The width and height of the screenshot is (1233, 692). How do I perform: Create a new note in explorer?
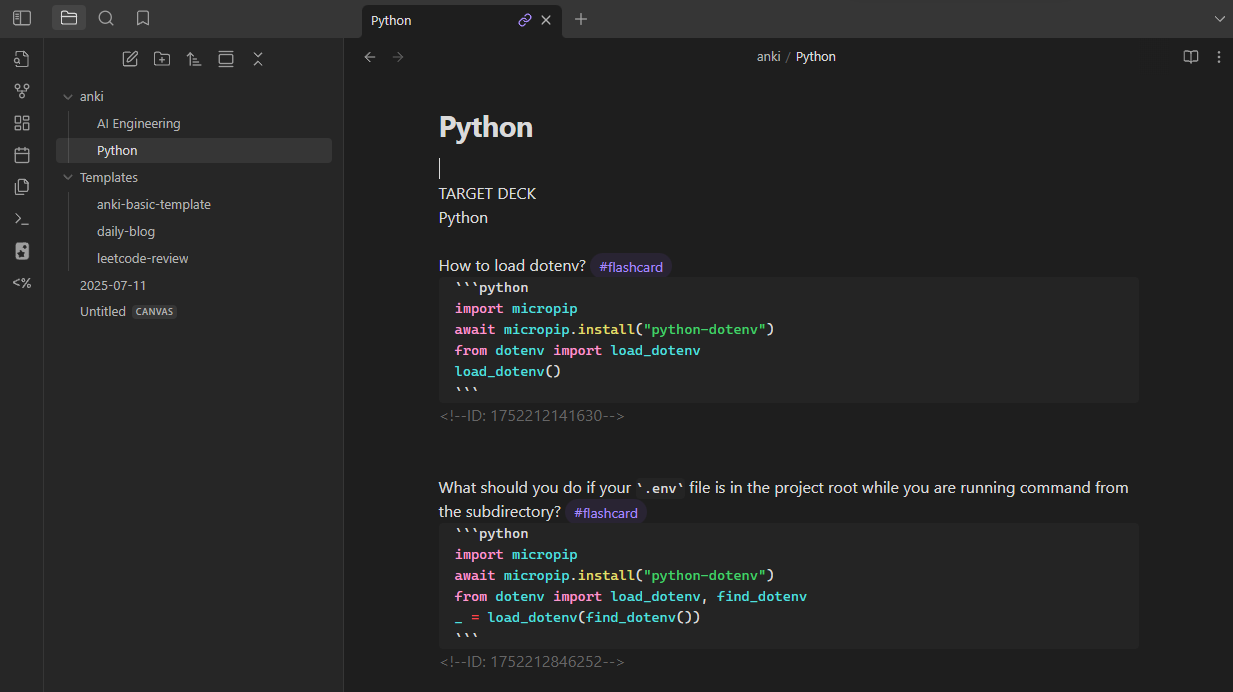[130, 59]
